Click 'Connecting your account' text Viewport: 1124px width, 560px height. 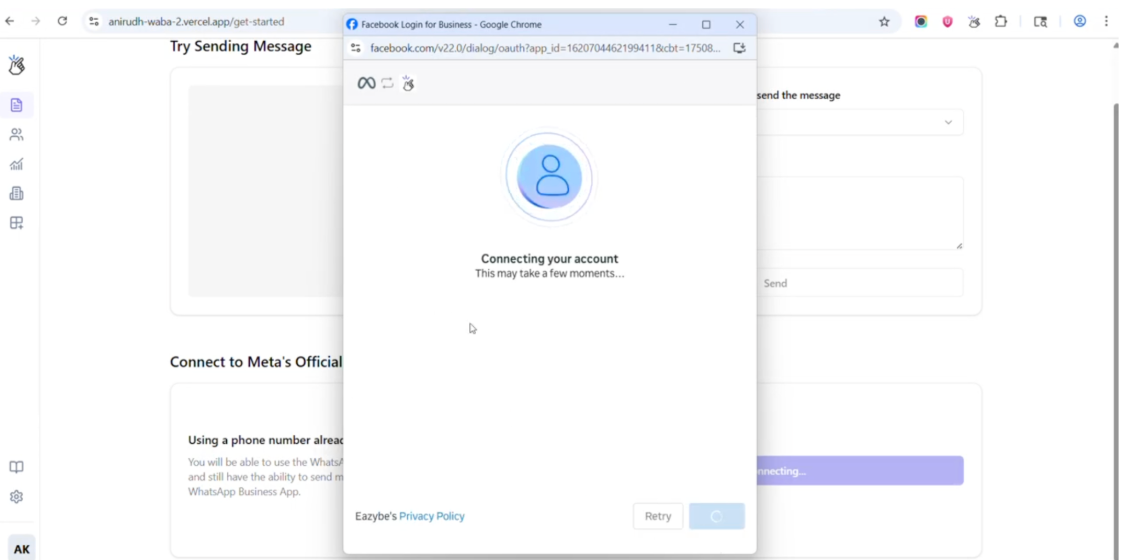click(550, 259)
